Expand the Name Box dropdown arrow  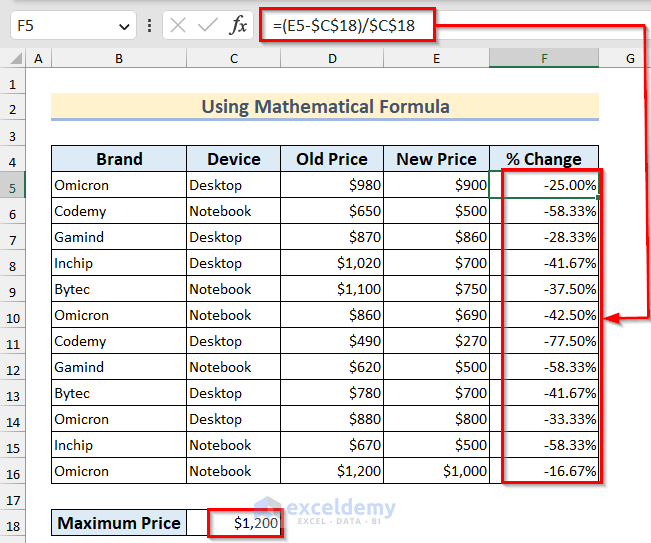(124, 27)
